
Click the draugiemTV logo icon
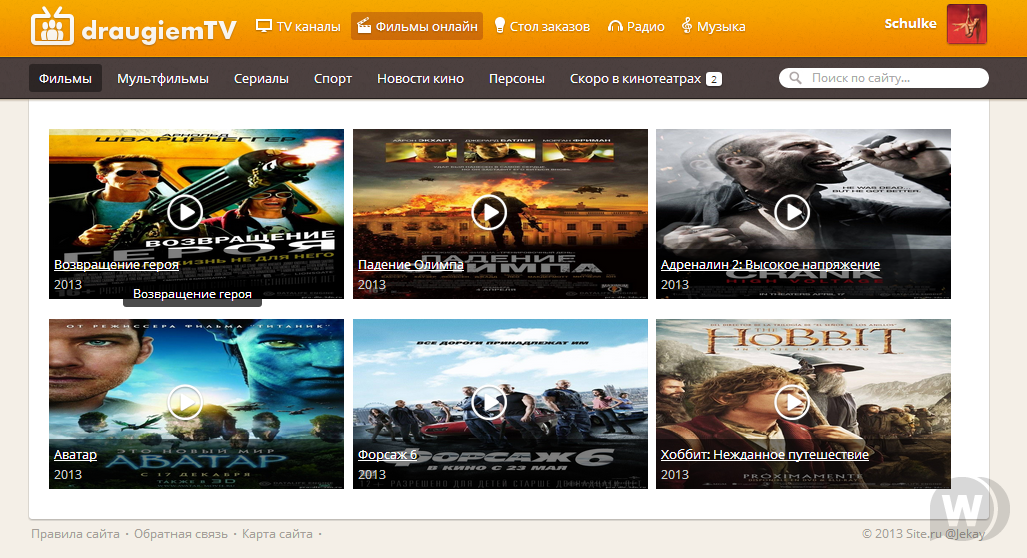pos(51,27)
